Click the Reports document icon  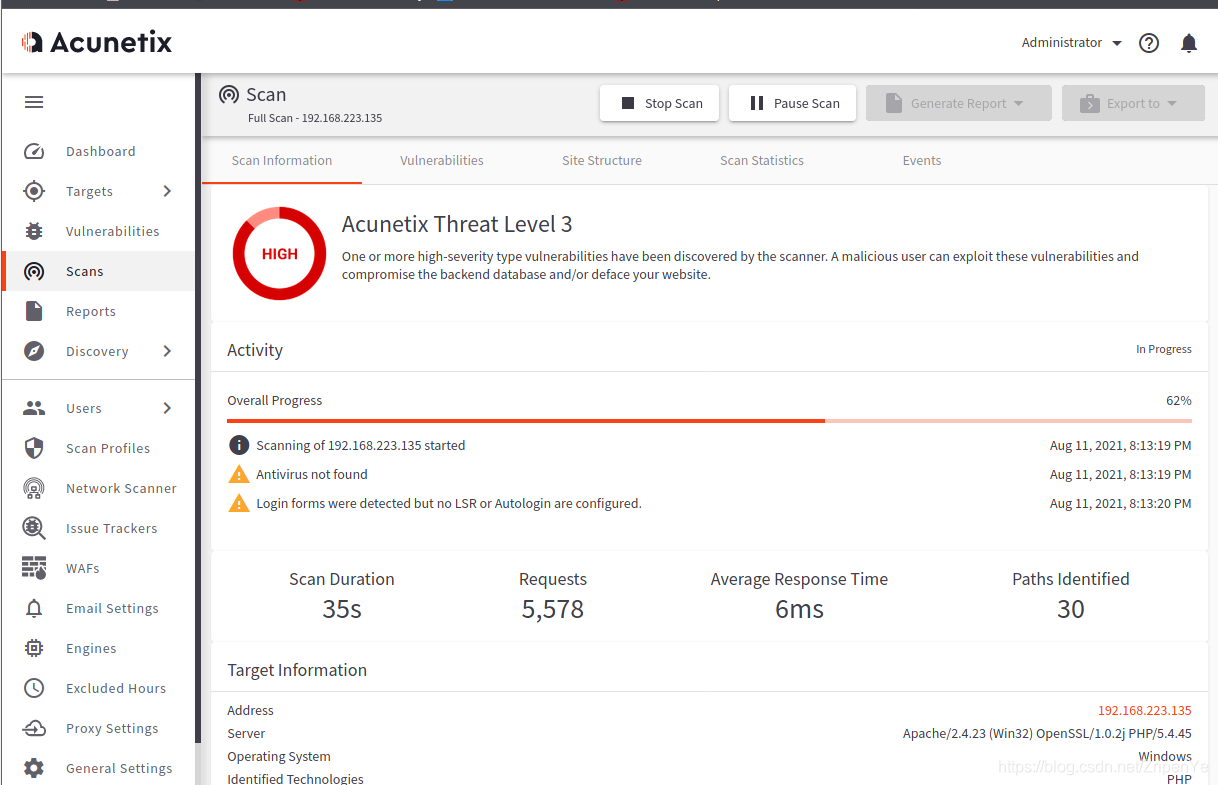(34, 311)
